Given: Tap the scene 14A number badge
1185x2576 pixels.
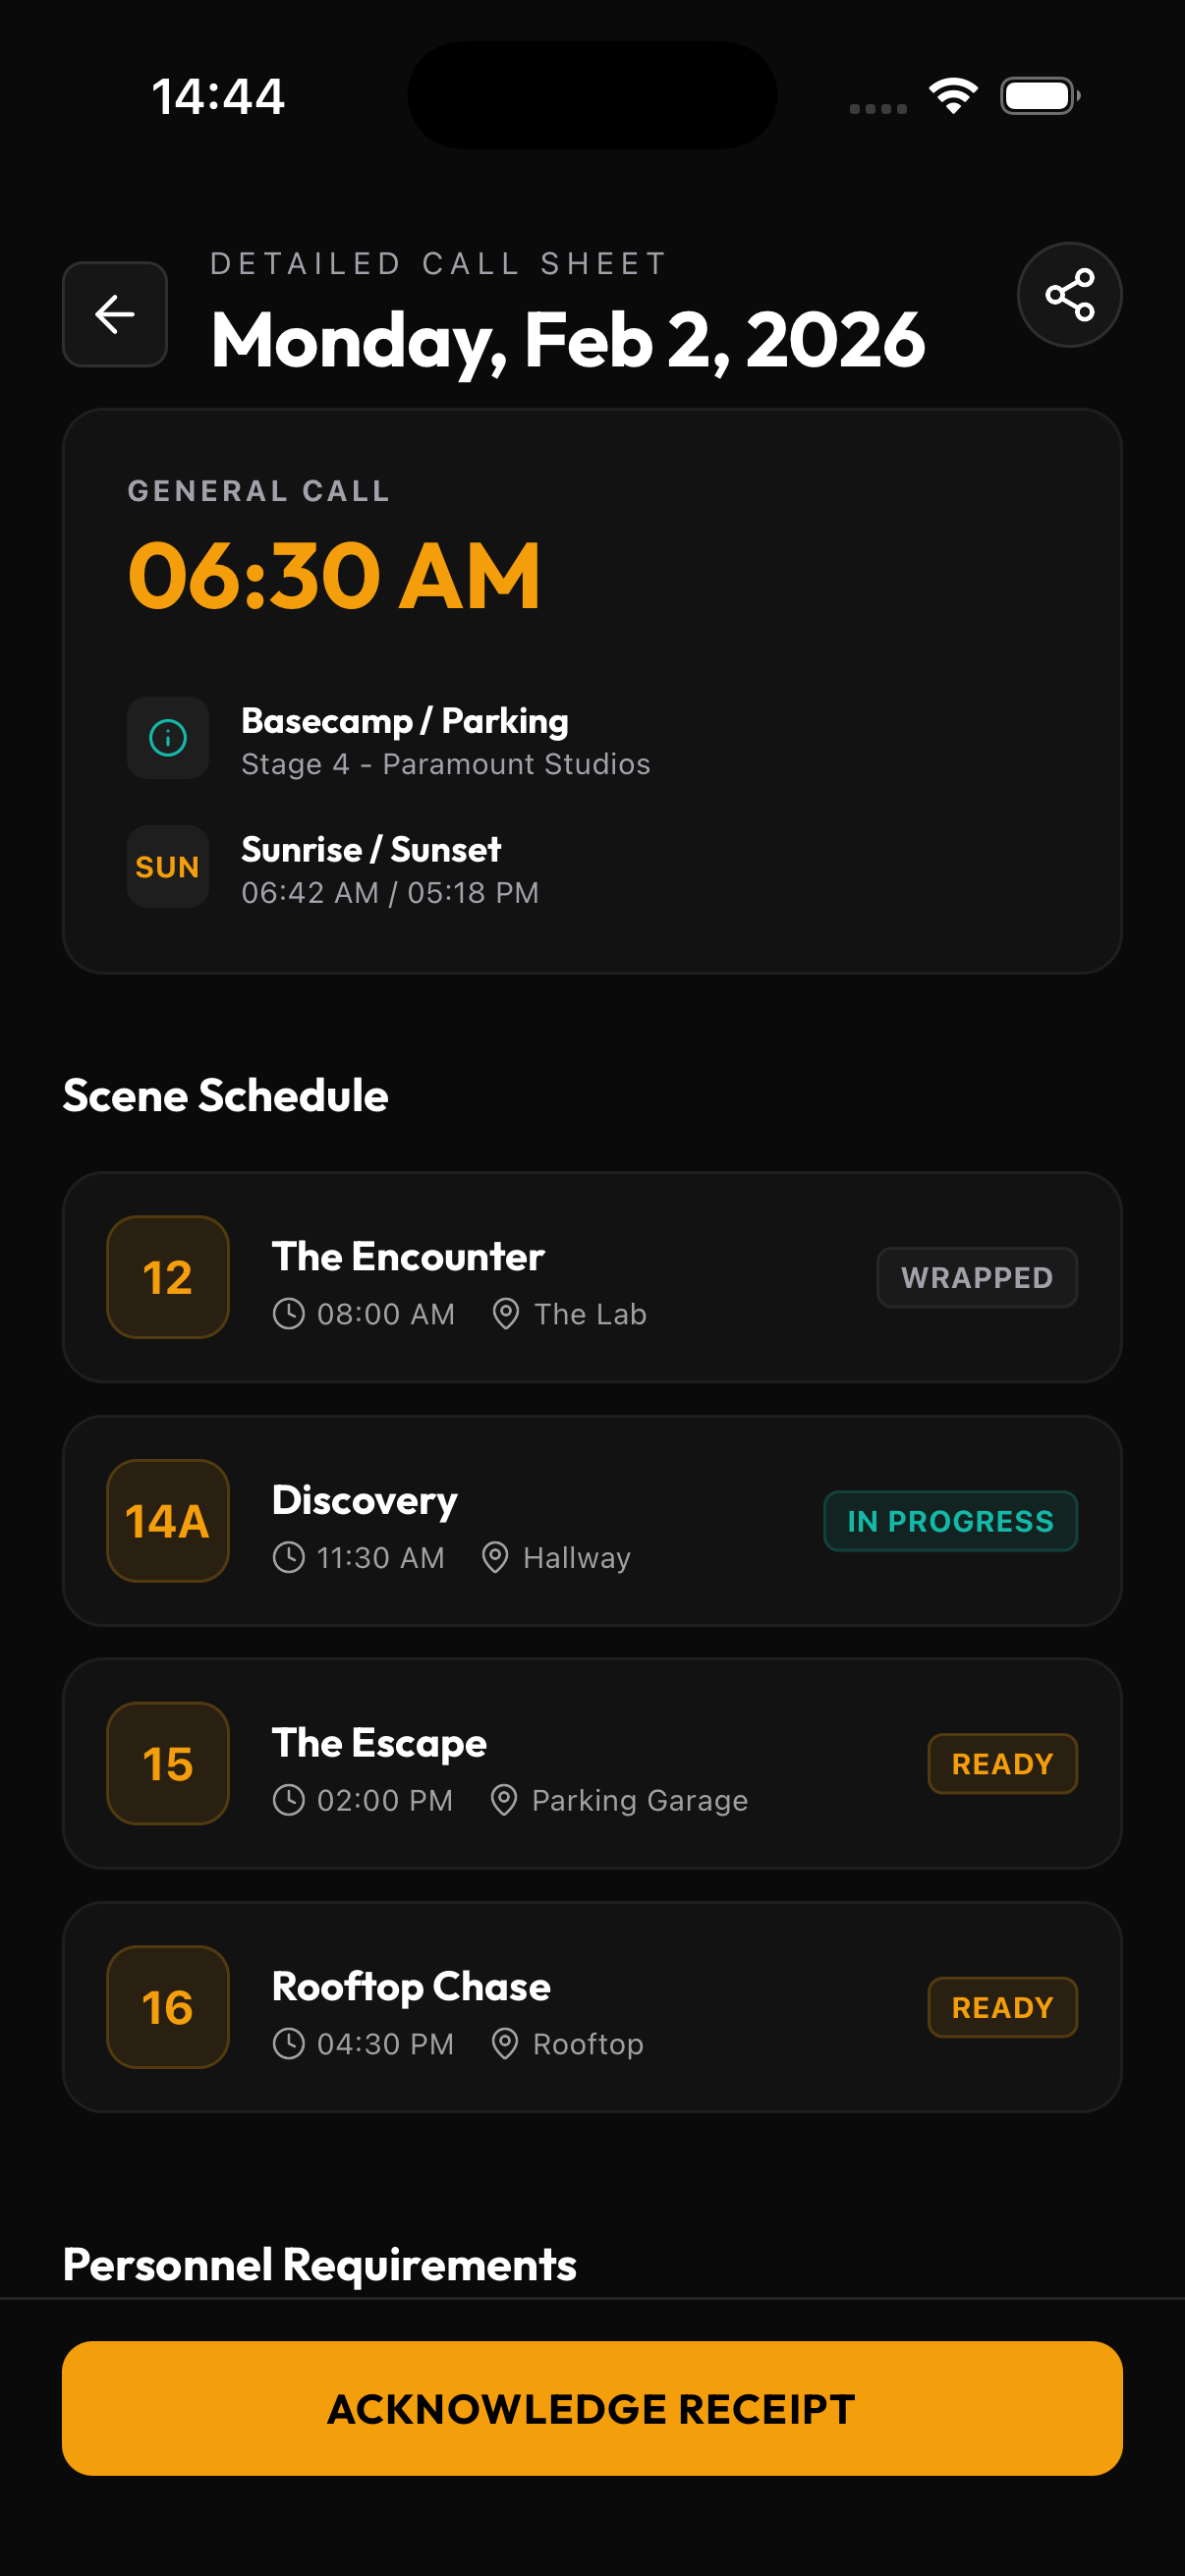Looking at the screenshot, I should tap(168, 1521).
